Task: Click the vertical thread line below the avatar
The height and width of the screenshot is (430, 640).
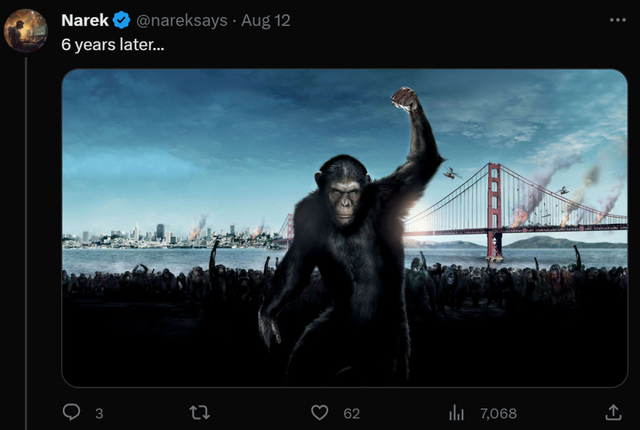Action: (26, 243)
